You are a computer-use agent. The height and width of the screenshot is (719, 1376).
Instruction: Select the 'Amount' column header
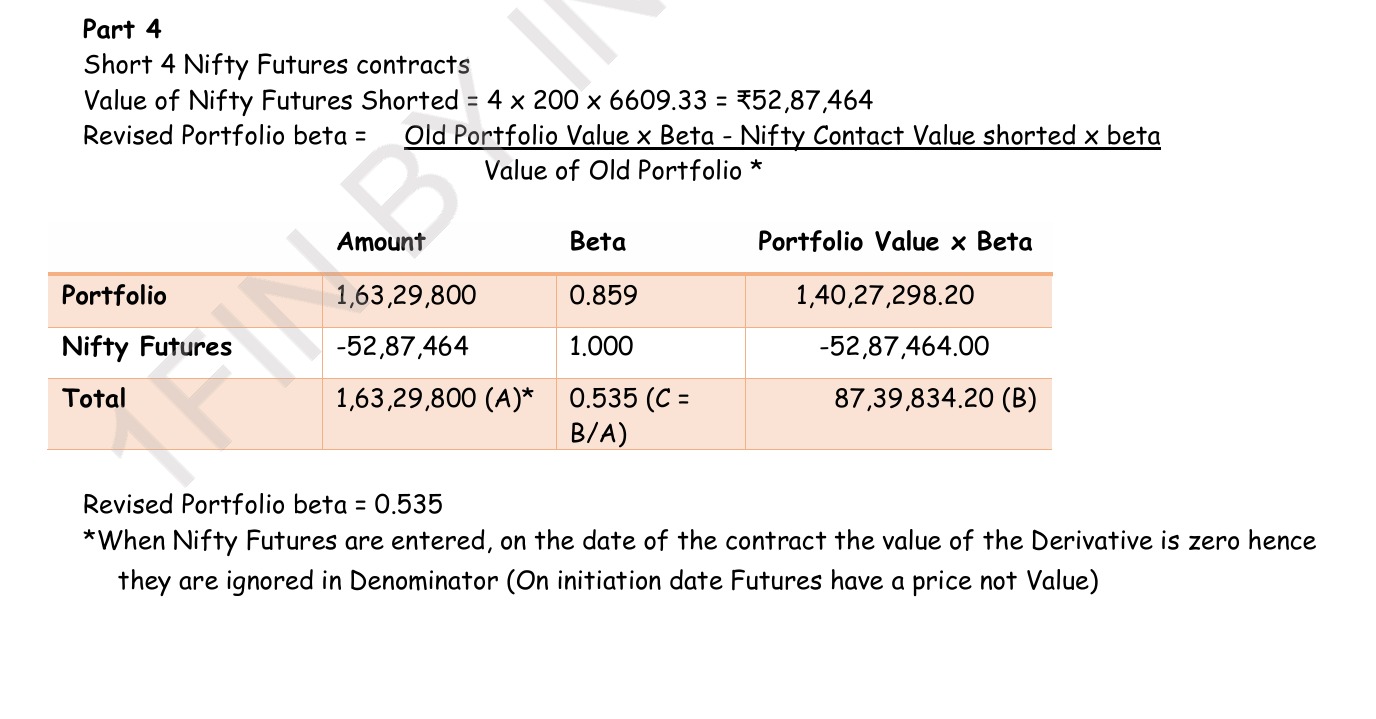381,242
